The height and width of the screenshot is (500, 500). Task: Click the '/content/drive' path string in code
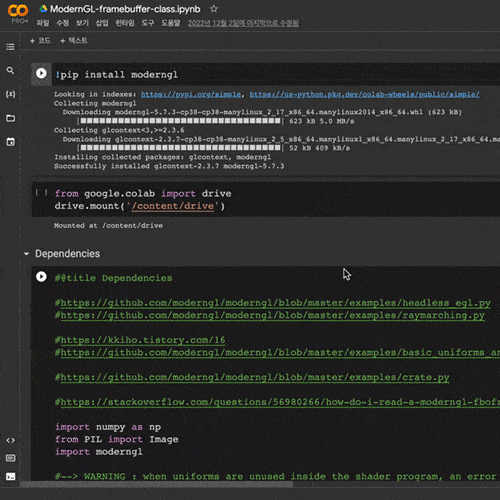tap(173, 206)
